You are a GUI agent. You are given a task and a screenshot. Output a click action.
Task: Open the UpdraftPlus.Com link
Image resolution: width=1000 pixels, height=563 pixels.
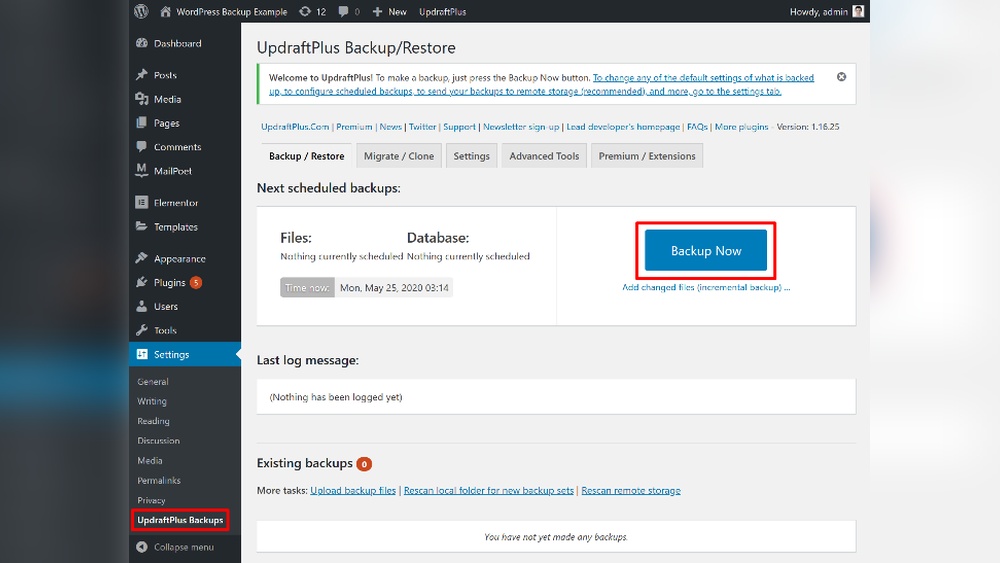click(295, 127)
